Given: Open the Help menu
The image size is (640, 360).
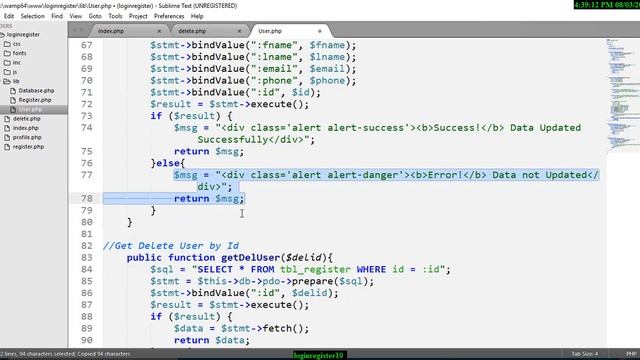Looking at the screenshot, I should [197, 16].
